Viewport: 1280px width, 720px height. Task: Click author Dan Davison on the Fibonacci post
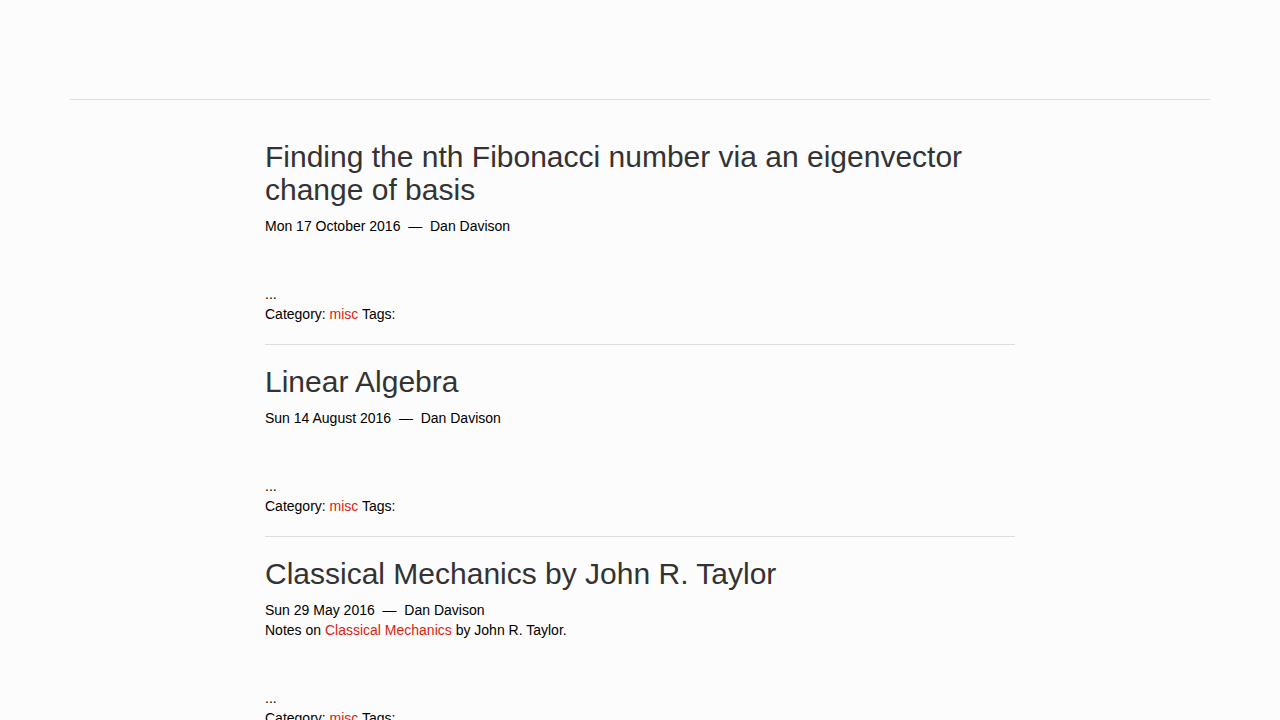click(470, 226)
